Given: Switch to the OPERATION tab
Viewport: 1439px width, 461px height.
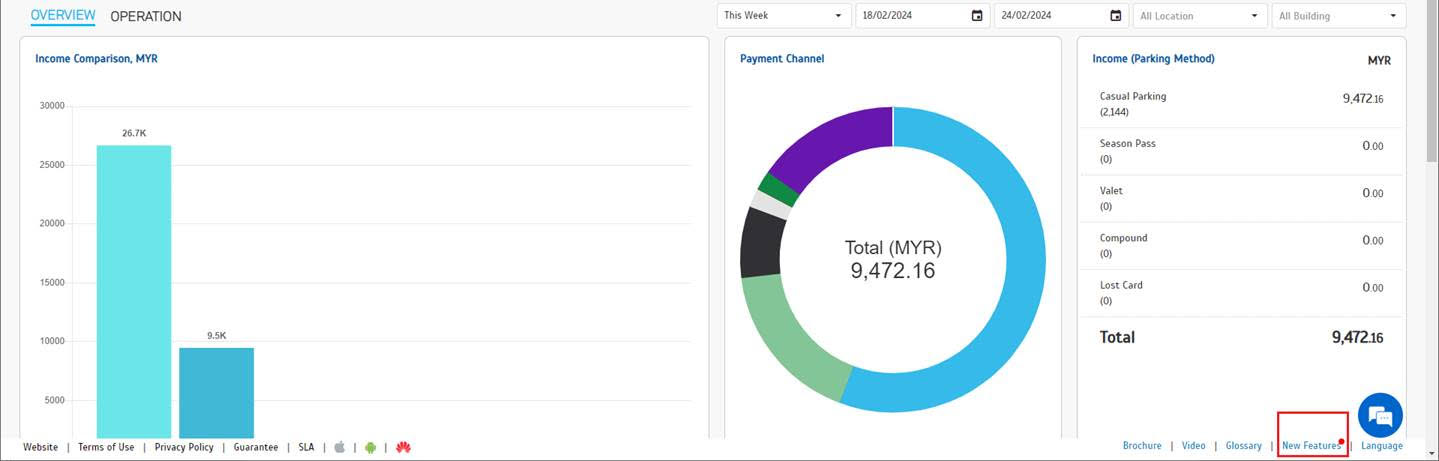Looking at the screenshot, I should (146, 16).
